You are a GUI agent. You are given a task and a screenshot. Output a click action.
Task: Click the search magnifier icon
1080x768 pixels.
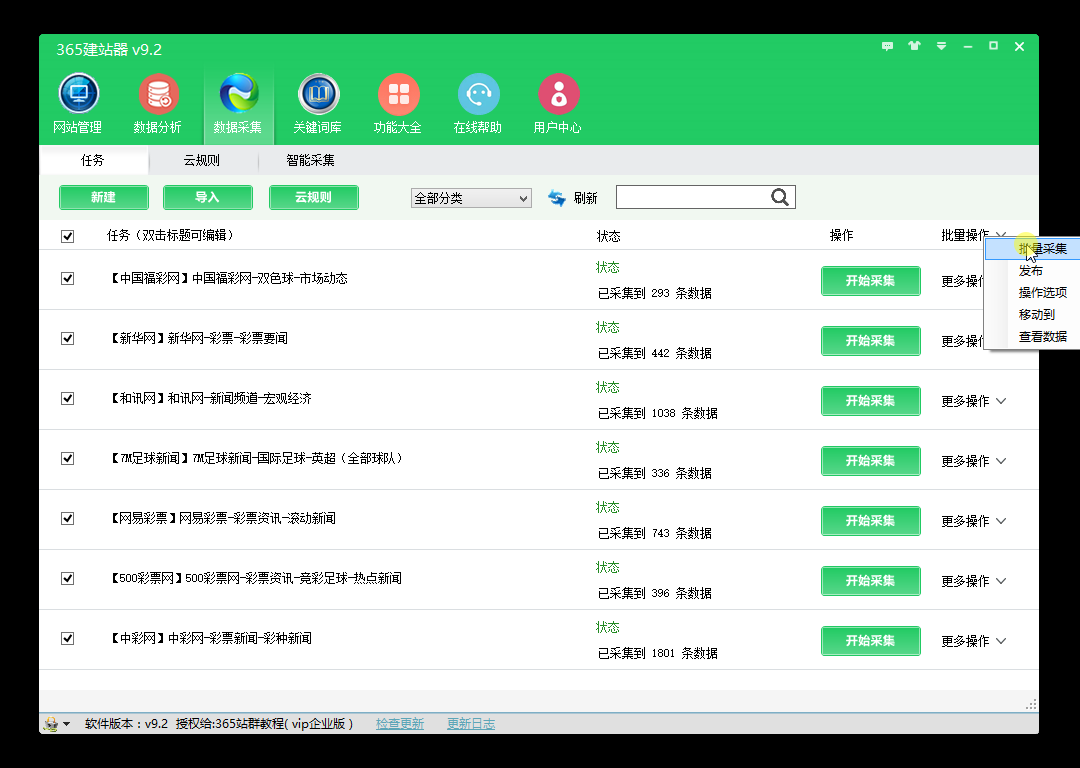(x=780, y=197)
